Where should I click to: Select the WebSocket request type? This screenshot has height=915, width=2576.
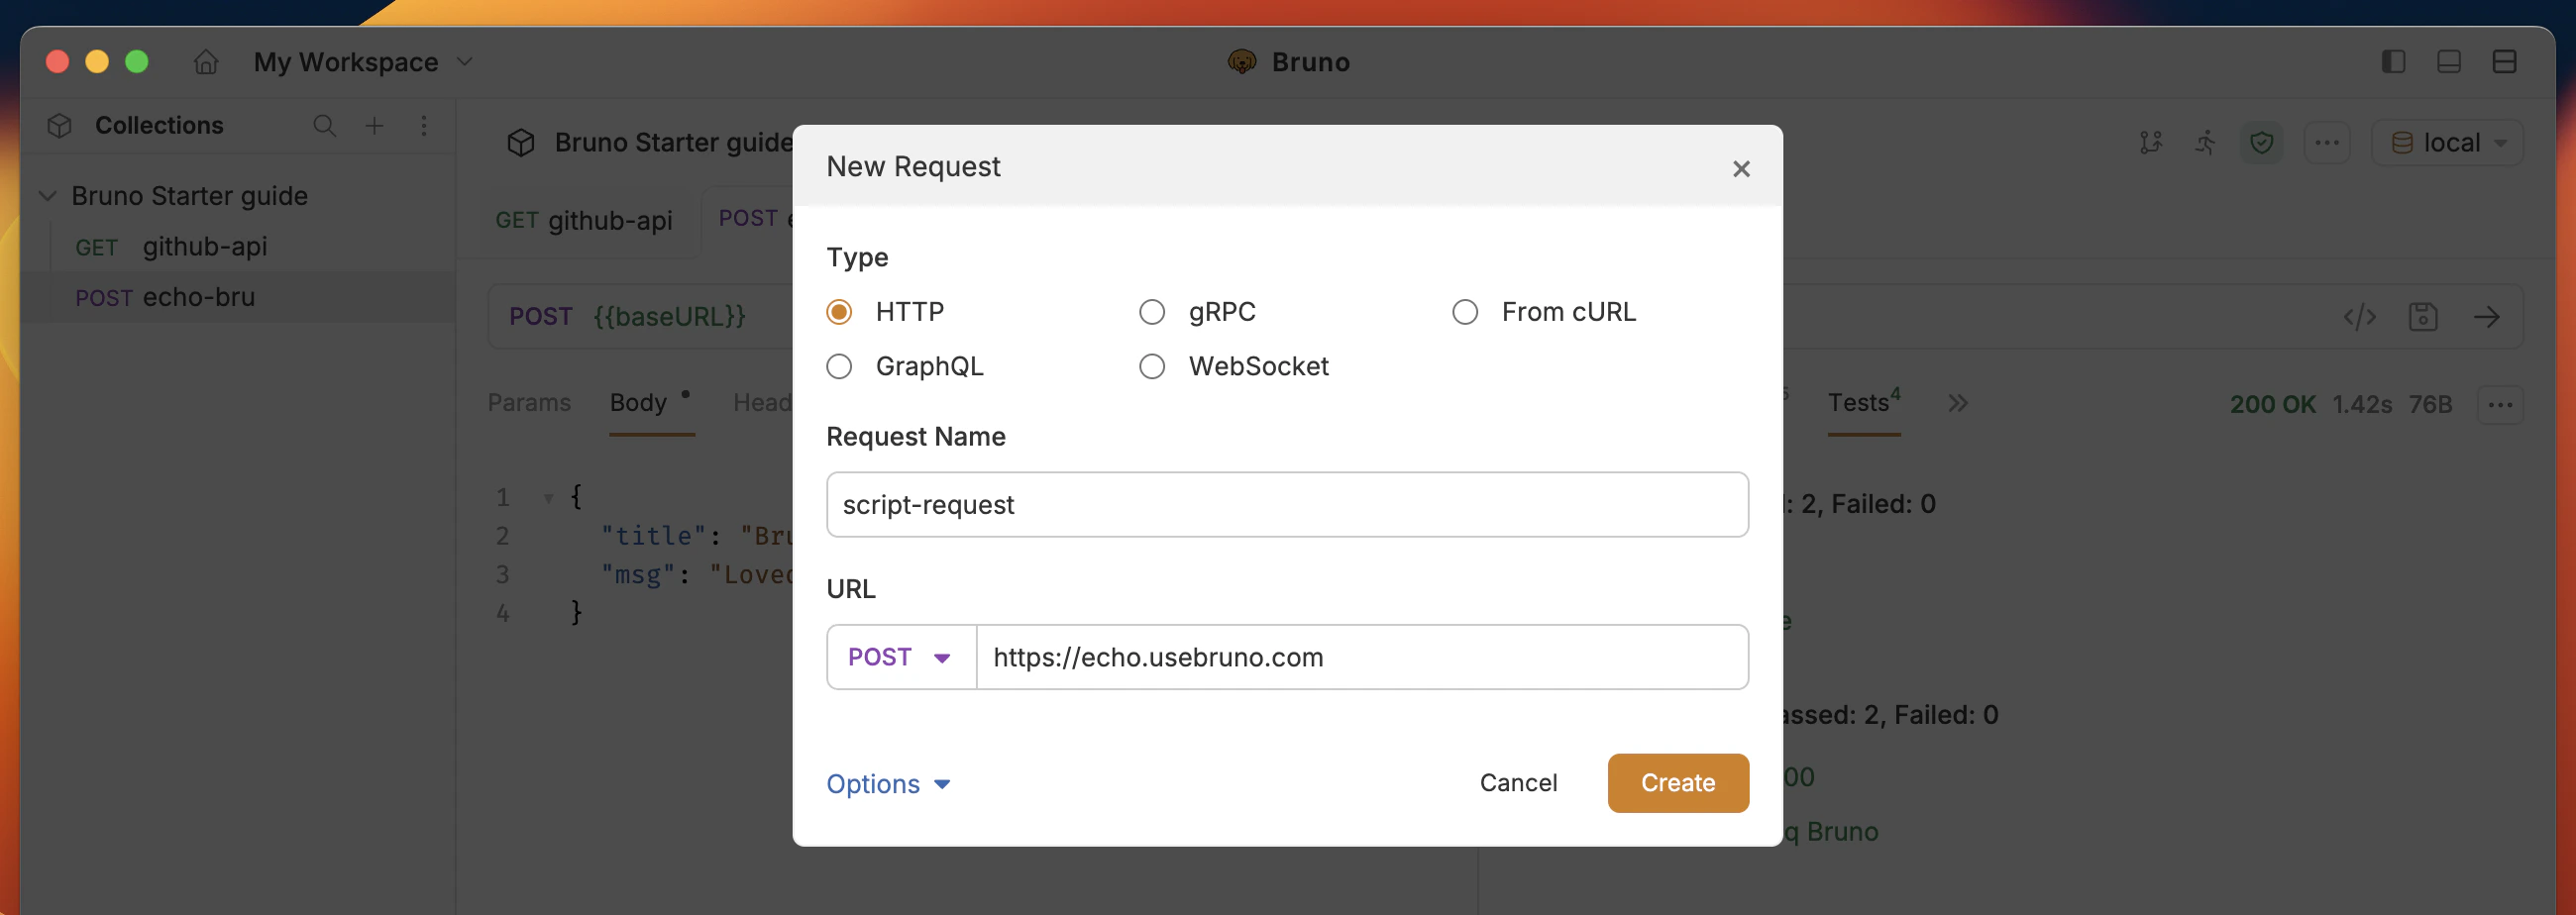point(1152,366)
